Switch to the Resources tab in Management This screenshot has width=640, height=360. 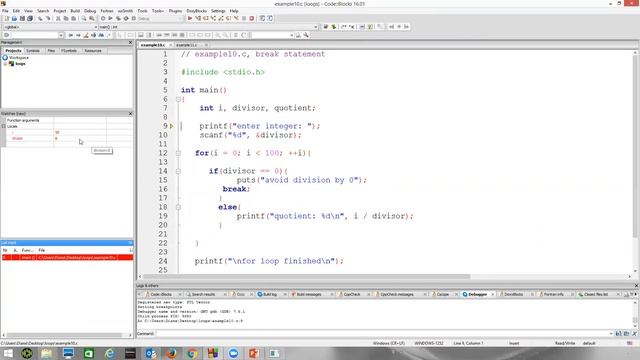pyautogui.click(x=93, y=51)
